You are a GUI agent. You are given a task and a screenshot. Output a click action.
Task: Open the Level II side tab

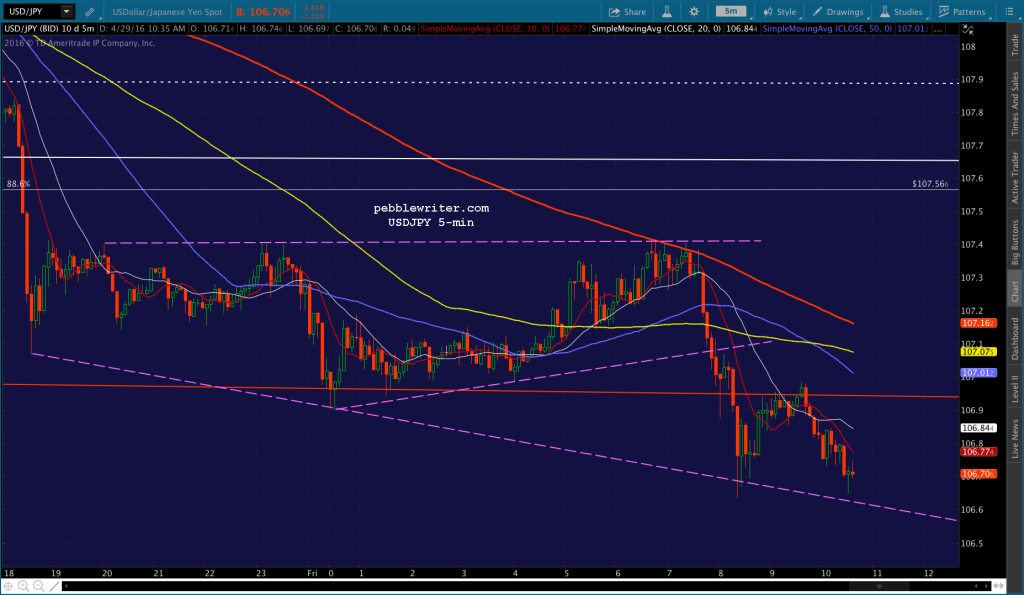click(1015, 389)
